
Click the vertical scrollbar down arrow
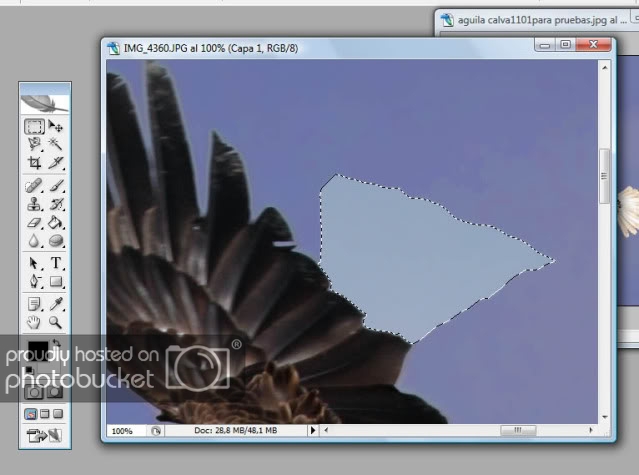(x=604, y=414)
